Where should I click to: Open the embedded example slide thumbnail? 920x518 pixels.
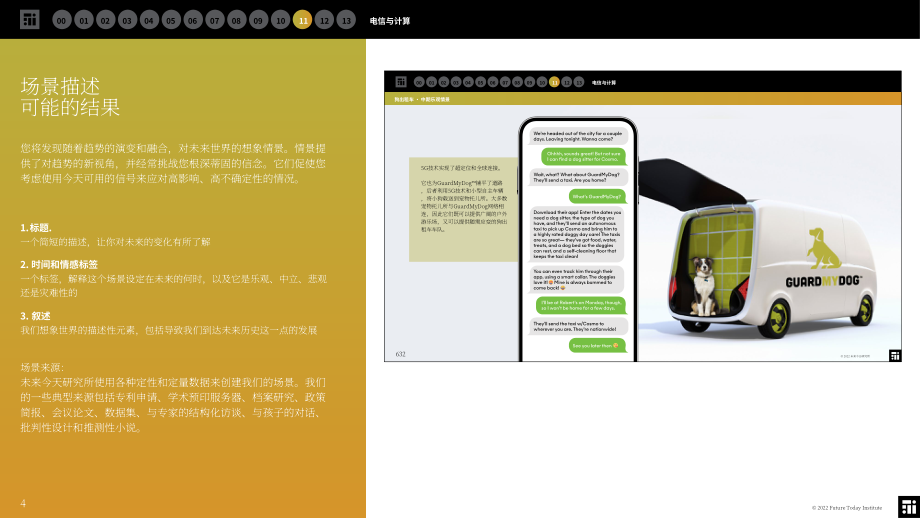pos(642,216)
